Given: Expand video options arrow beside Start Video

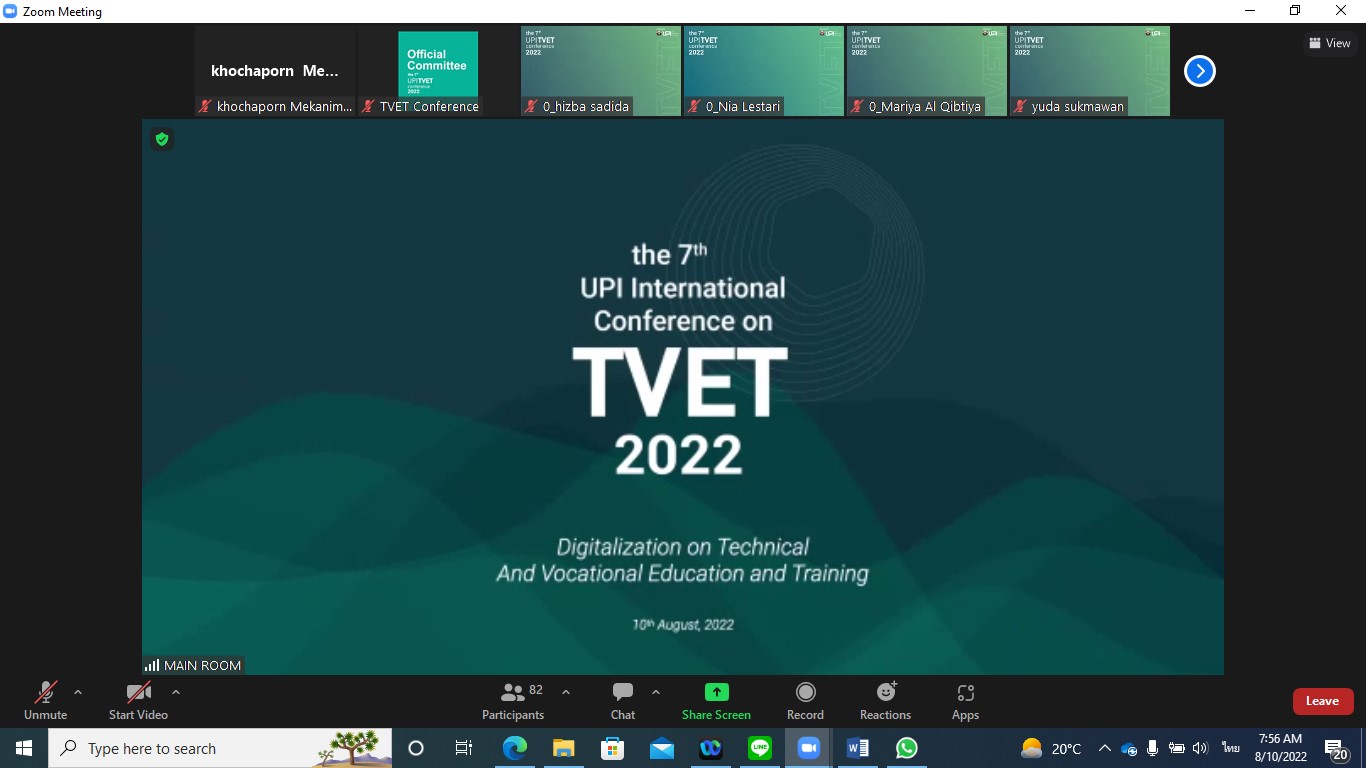Looking at the screenshot, I should coord(176,692).
